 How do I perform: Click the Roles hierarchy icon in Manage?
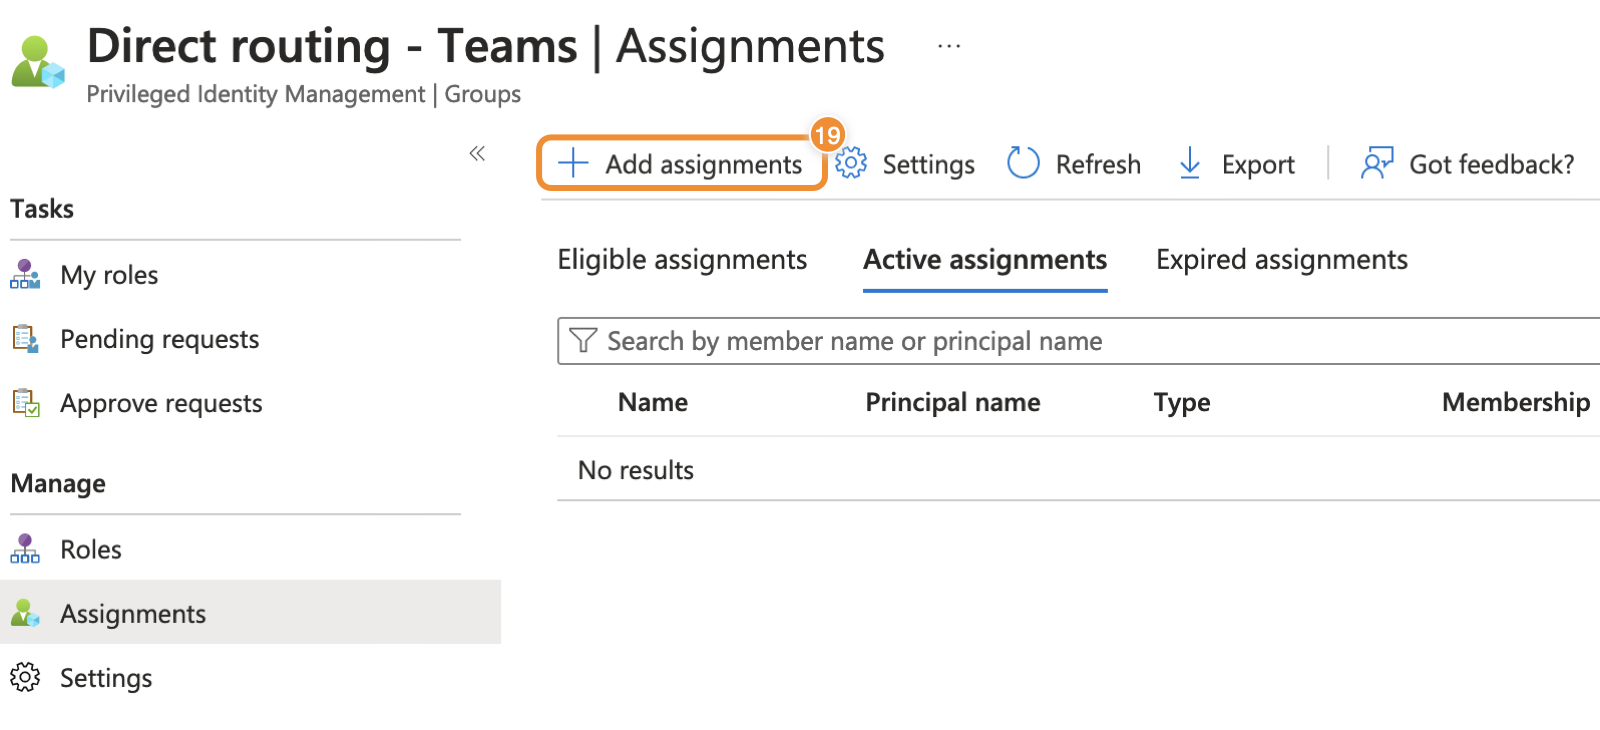click(x=25, y=549)
